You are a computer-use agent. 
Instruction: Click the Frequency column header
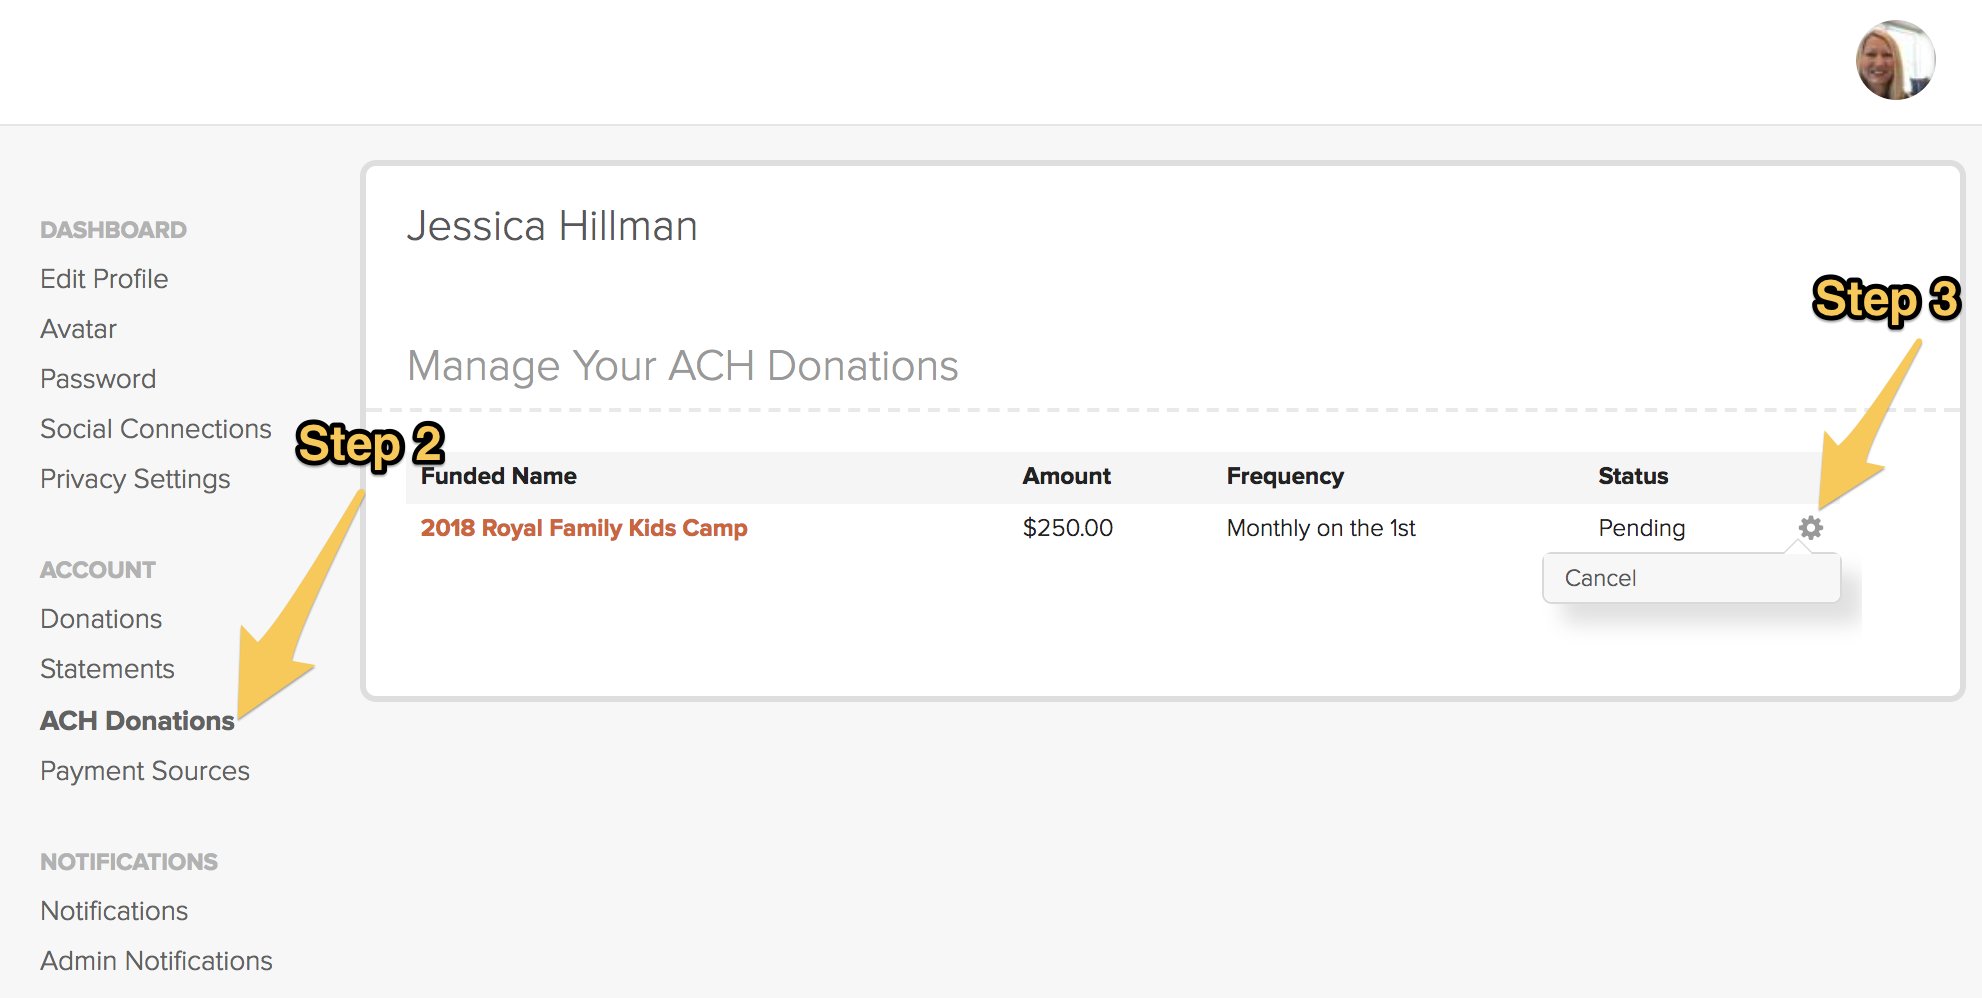(x=1285, y=476)
